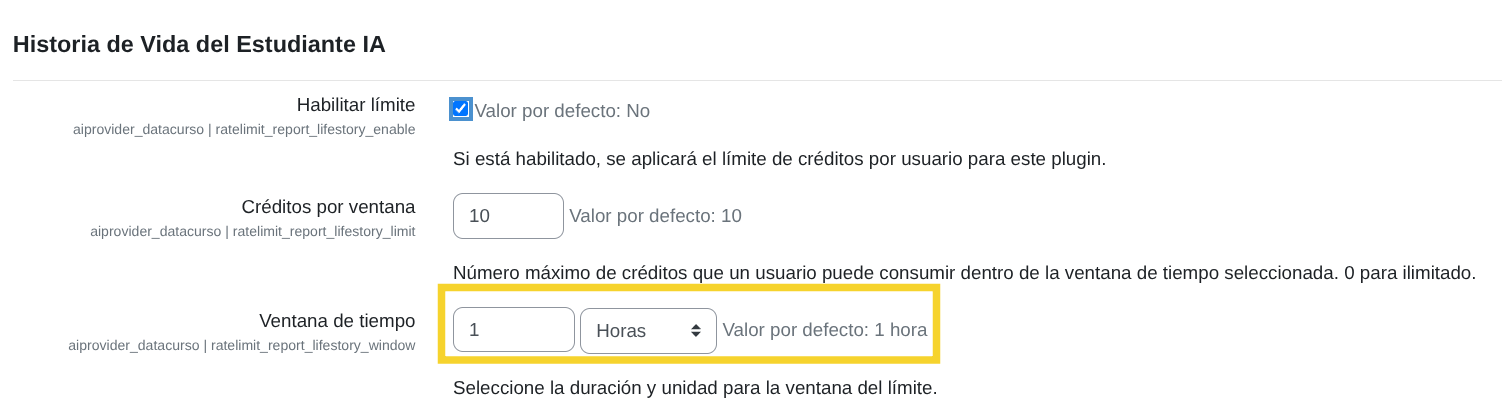Click the Créditos por ventana setting label
This screenshot has width=1502, height=416.
pyautogui.click(x=328, y=207)
